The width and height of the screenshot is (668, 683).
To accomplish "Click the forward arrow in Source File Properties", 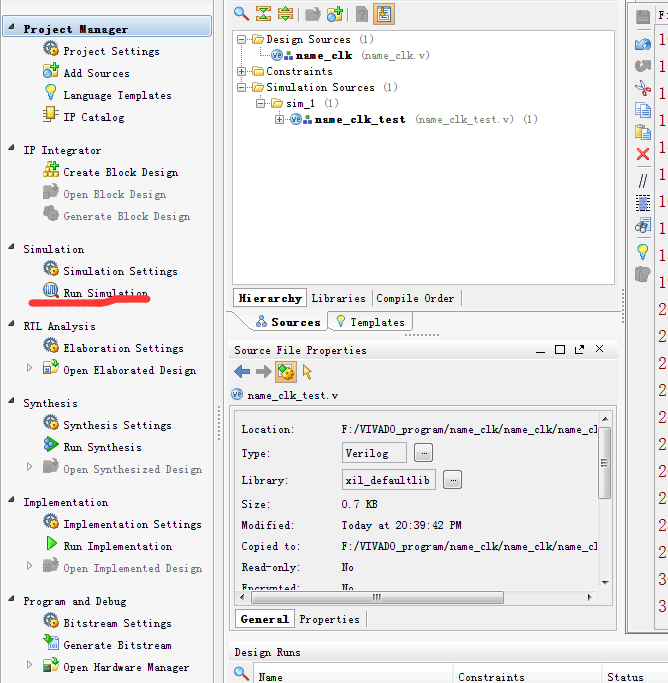I will (x=263, y=372).
